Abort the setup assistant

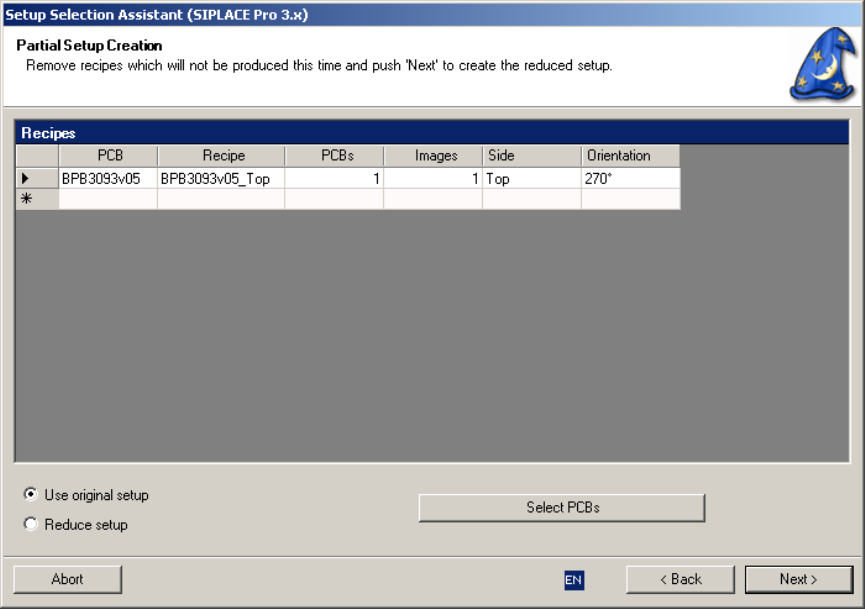coord(67,579)
